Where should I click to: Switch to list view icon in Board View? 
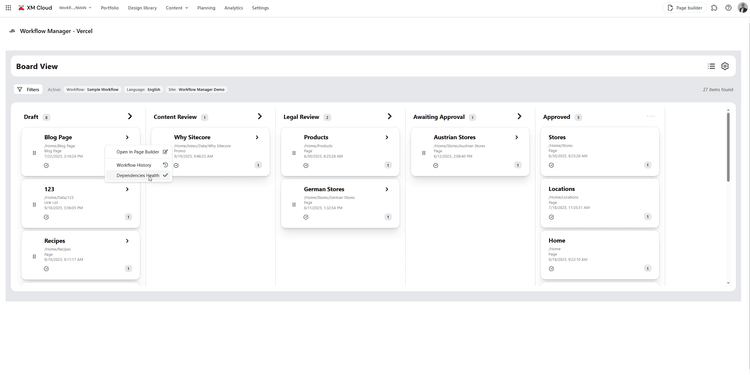(x=711, y=66)
